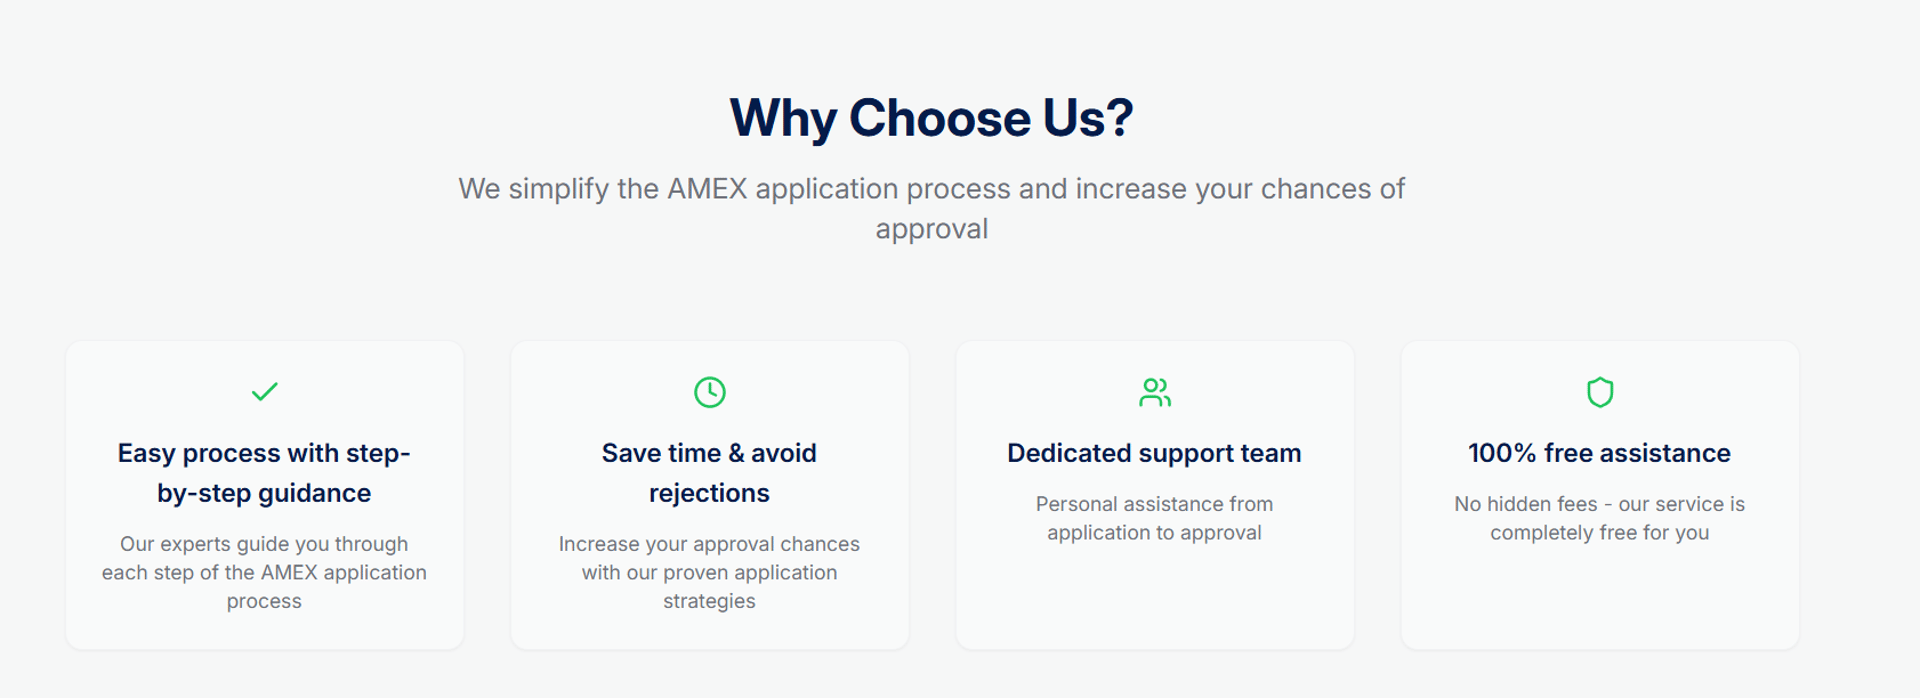Click the 'We simplify the AMEX application' subtitle
This screenshot has height=698, width=1920.
931,208
